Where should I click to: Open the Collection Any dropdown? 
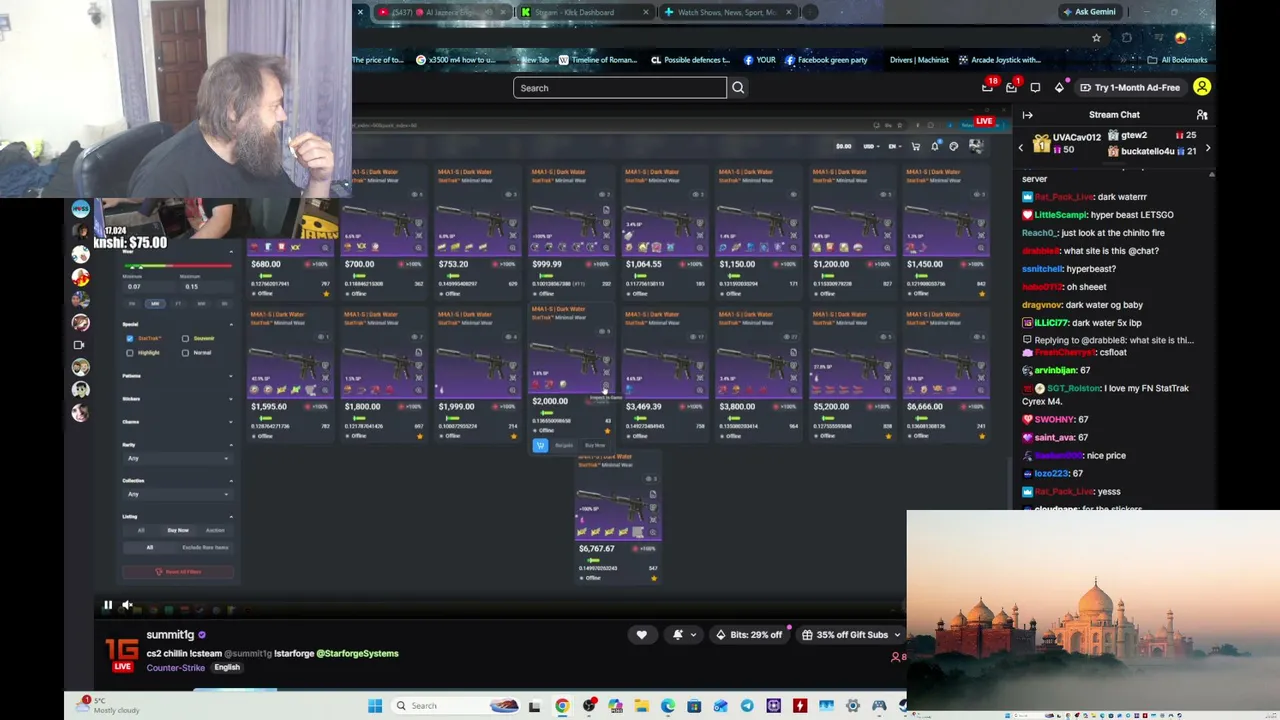(x=178, y=494)
